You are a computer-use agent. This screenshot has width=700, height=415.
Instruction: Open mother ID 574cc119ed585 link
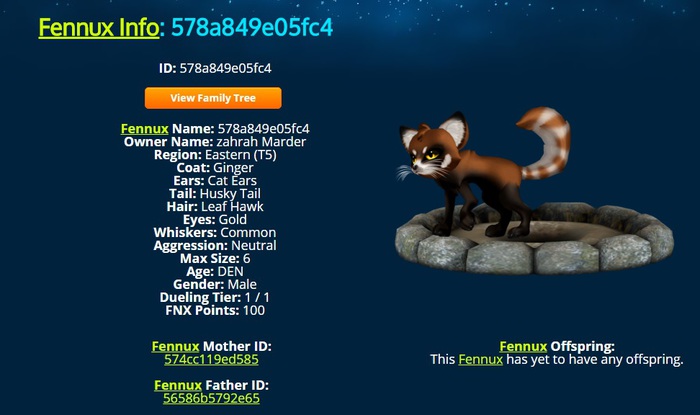pyautogui.click(x=211, y=360)
